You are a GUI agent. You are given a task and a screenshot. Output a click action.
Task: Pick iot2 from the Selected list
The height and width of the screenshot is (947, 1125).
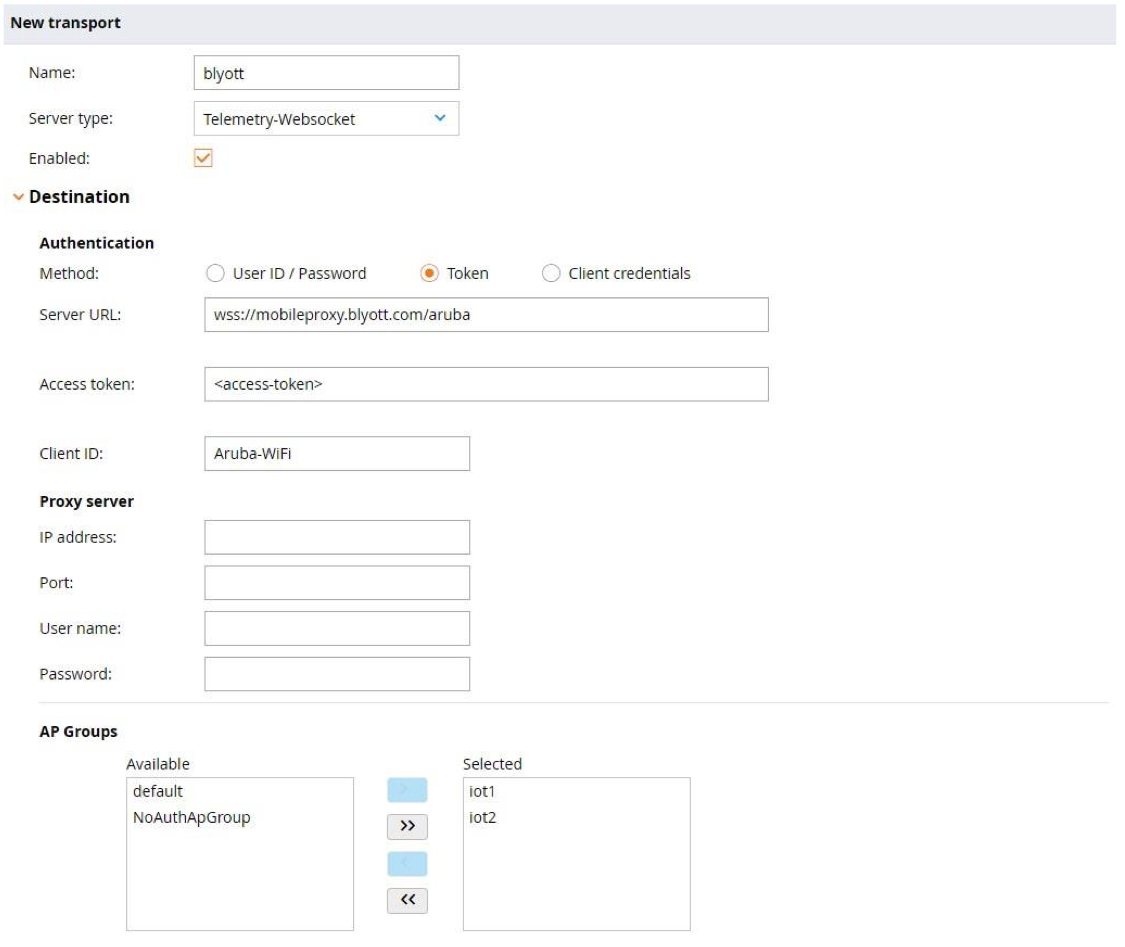(483, 818)
